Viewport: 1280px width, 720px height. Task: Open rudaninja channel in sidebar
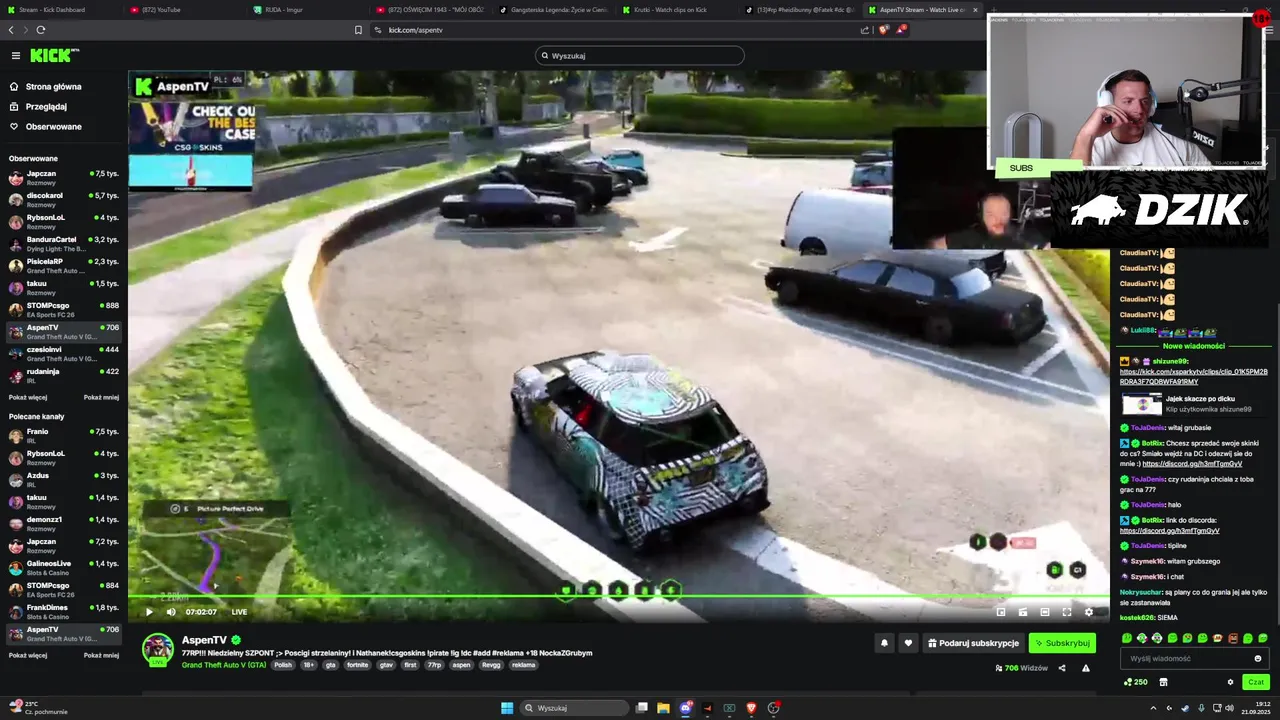coord(64,376)
